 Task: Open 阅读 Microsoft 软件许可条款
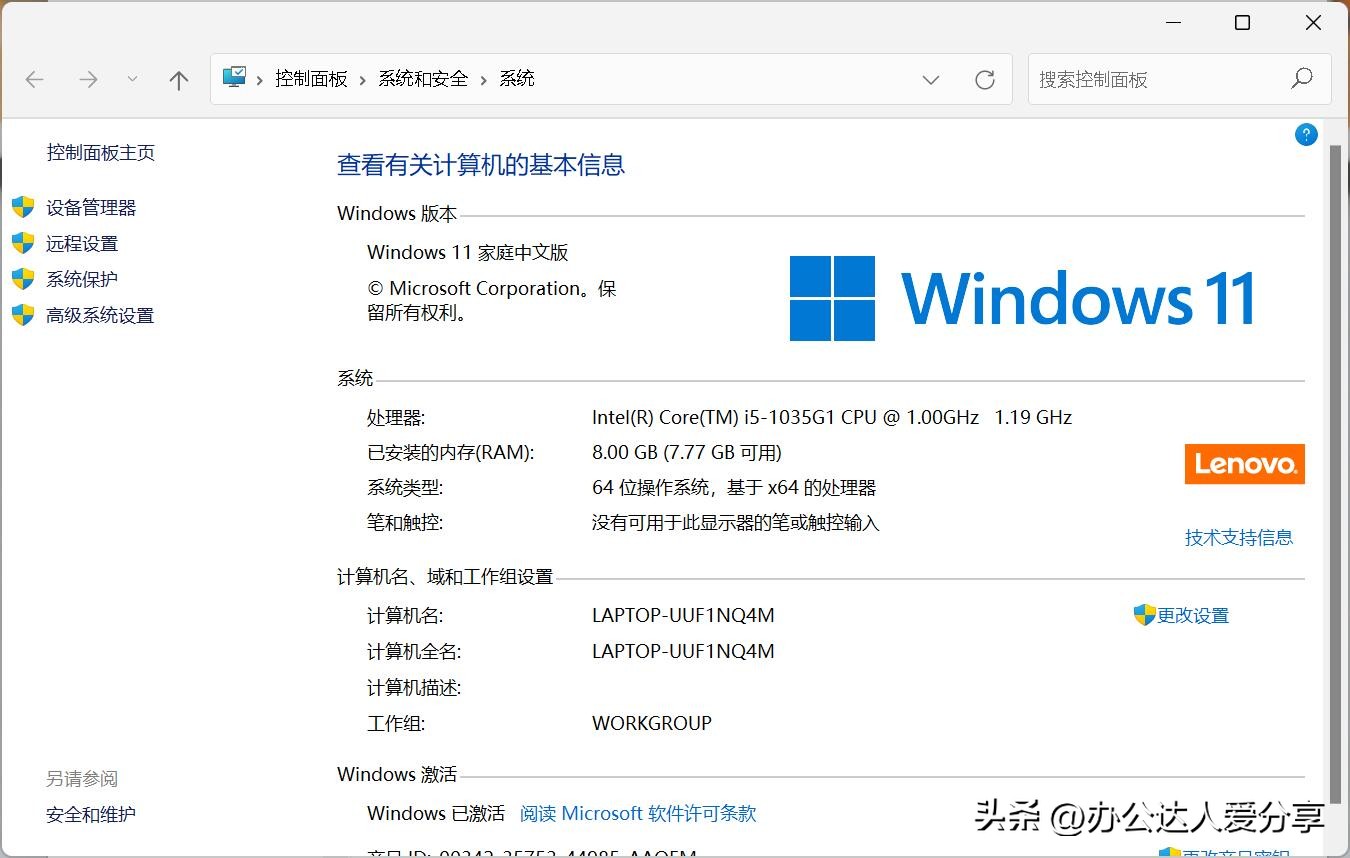coord(638,813)
